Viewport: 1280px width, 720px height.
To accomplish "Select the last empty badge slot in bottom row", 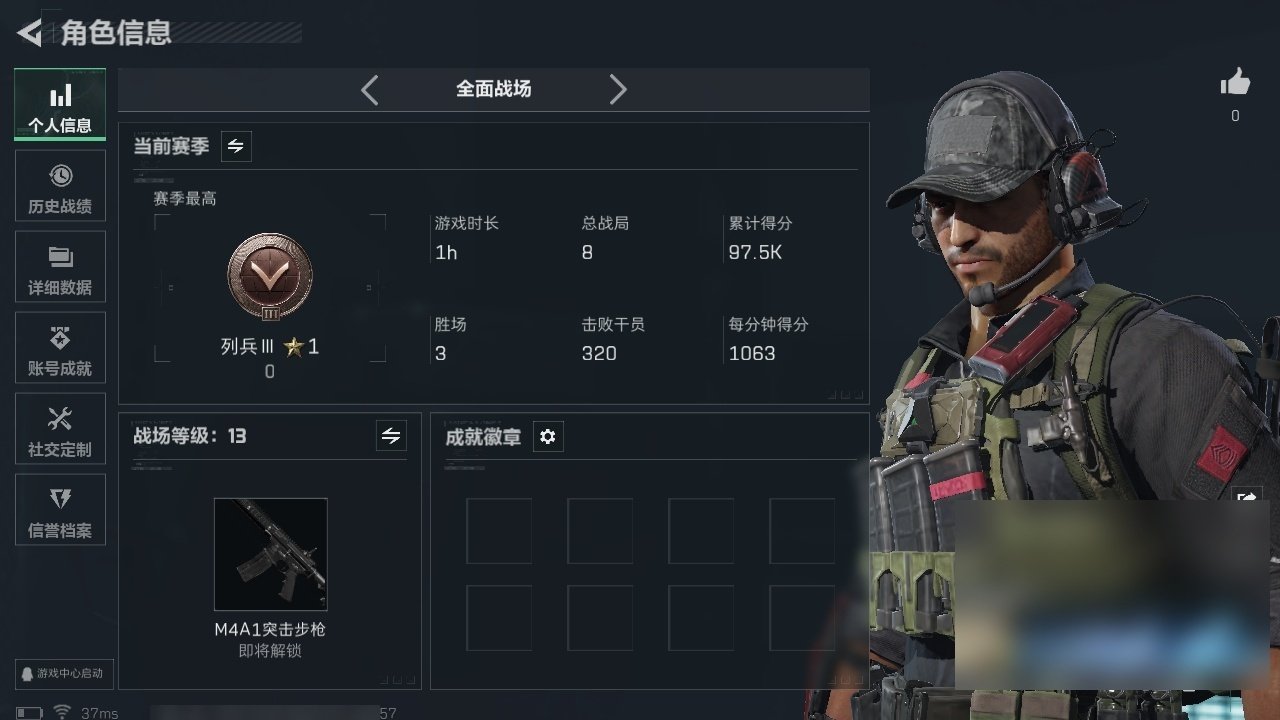I will coord(802,618).
